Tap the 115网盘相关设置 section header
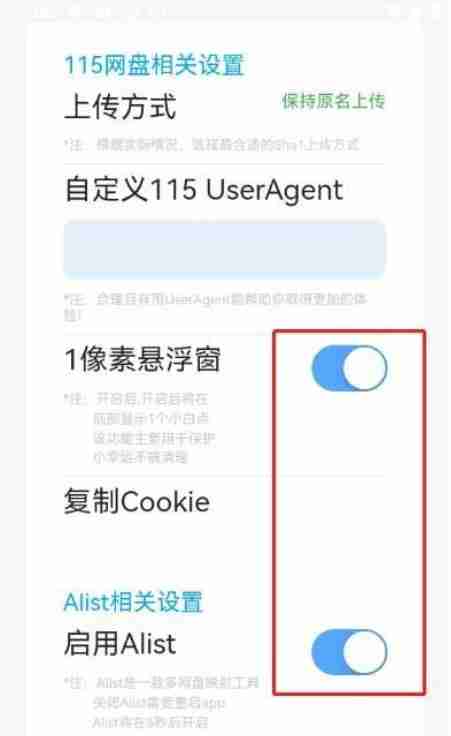This screenshot has width=451, height=736. [x=154, y=65]
